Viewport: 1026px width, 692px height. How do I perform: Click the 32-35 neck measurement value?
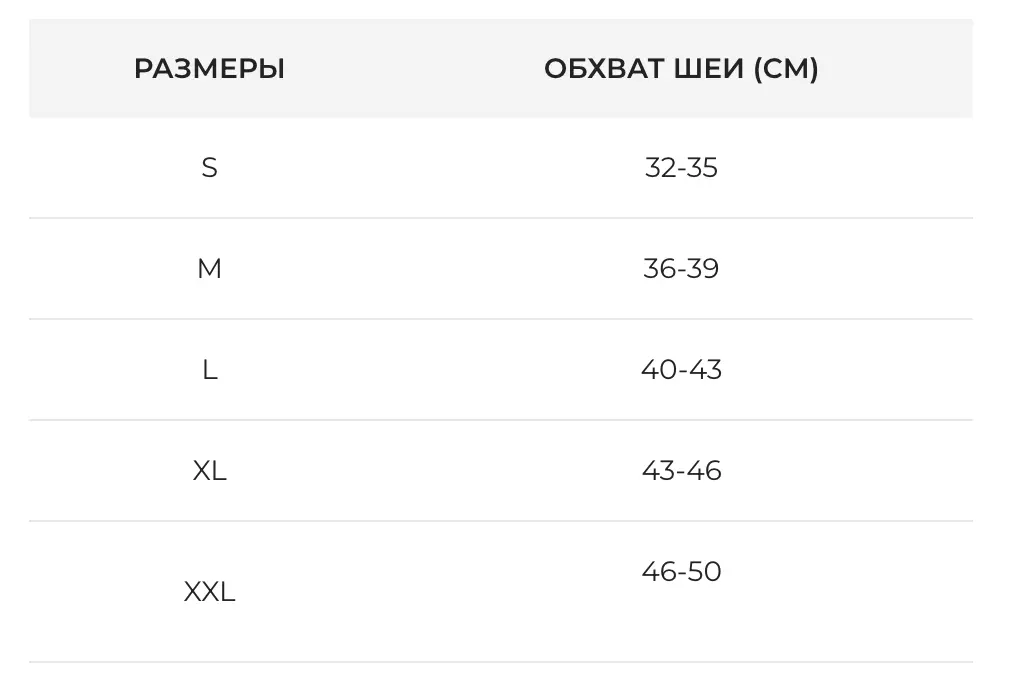tap(681, 168)
